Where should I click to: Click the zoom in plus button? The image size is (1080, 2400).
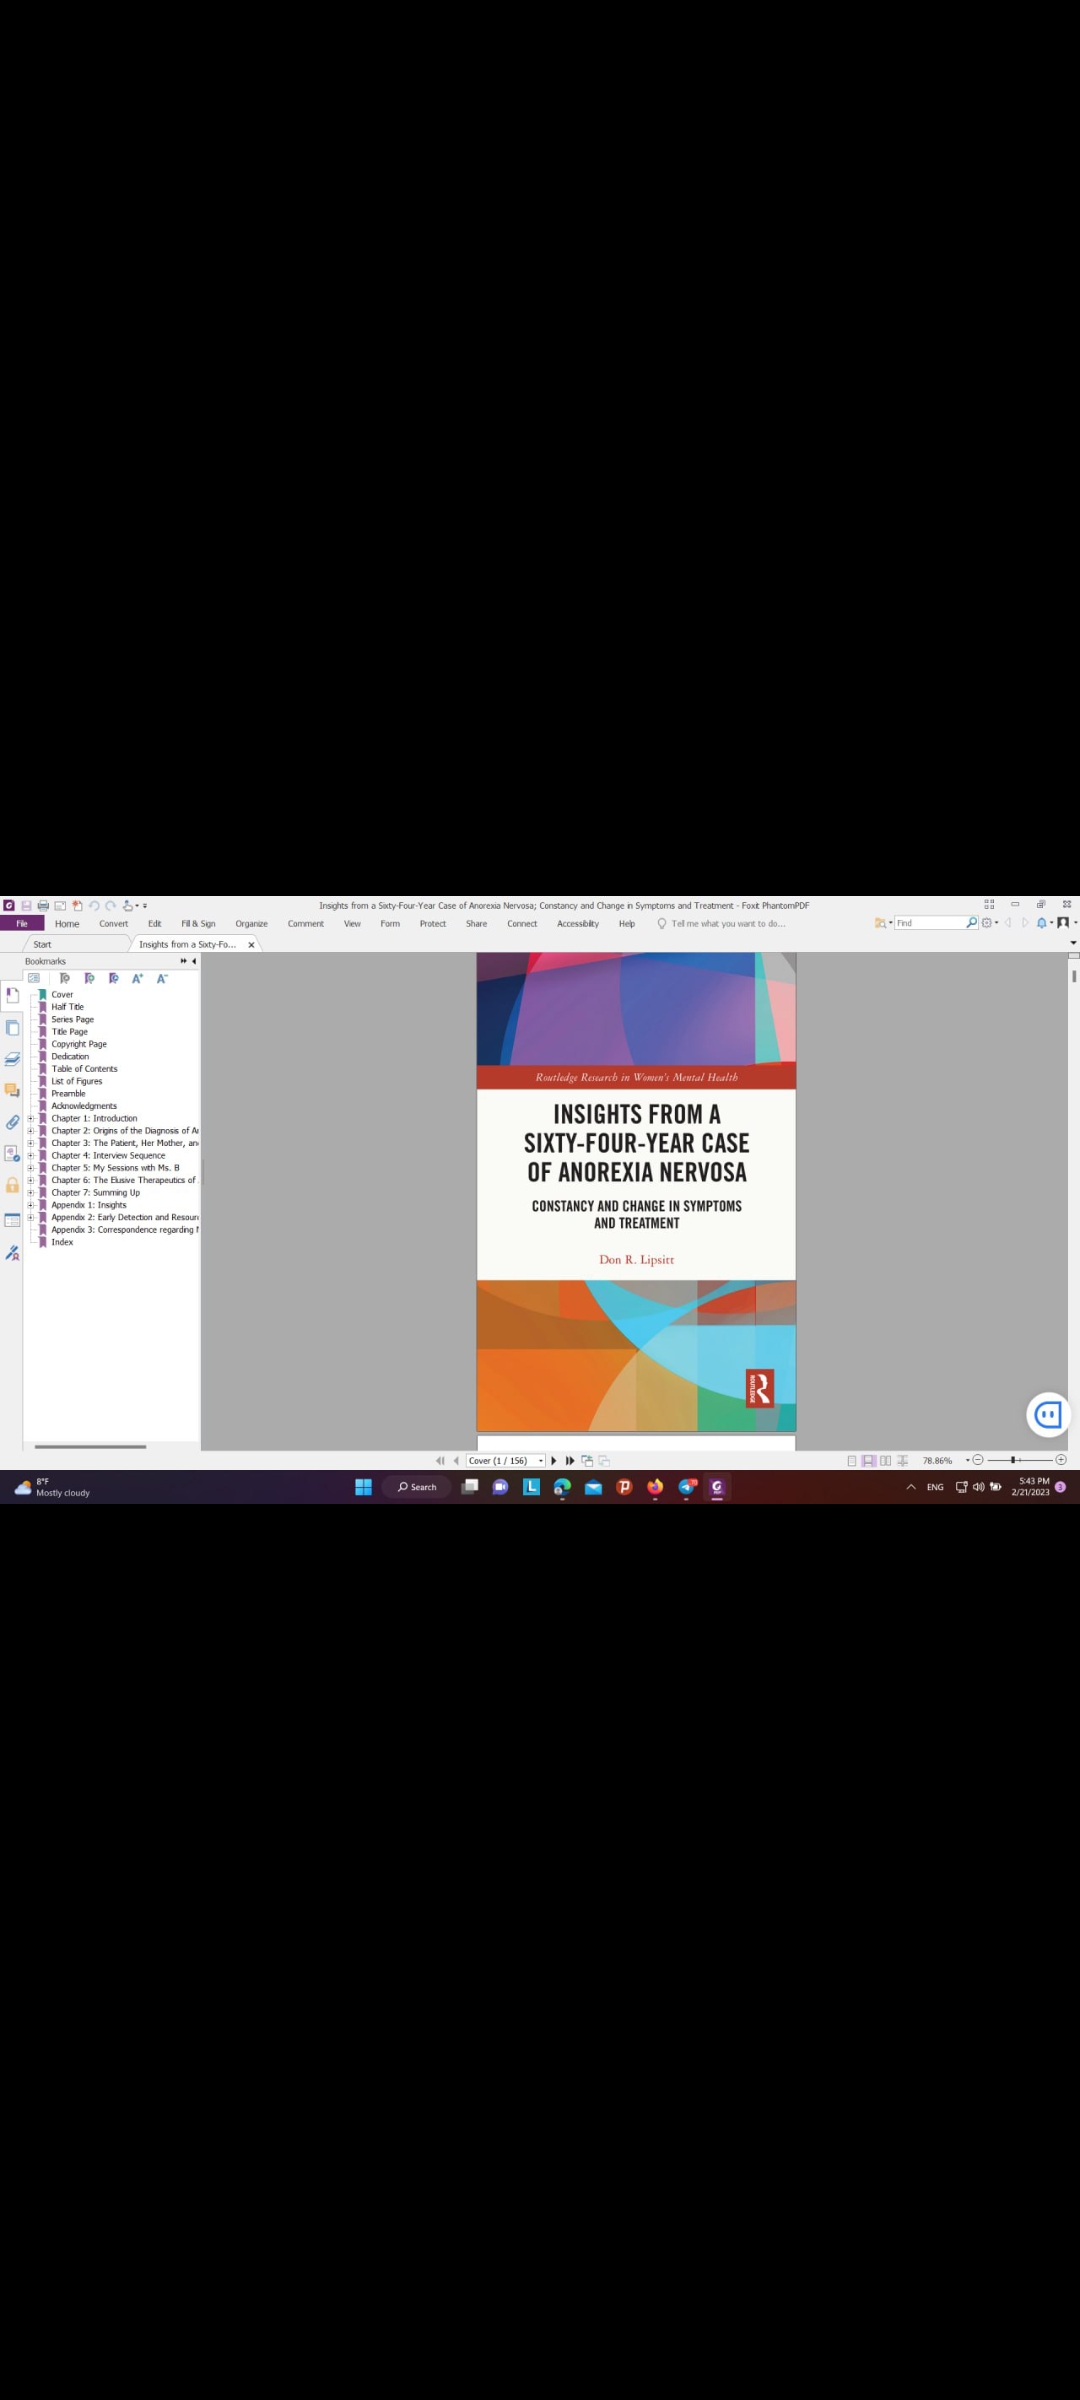click(1061, 1460)
